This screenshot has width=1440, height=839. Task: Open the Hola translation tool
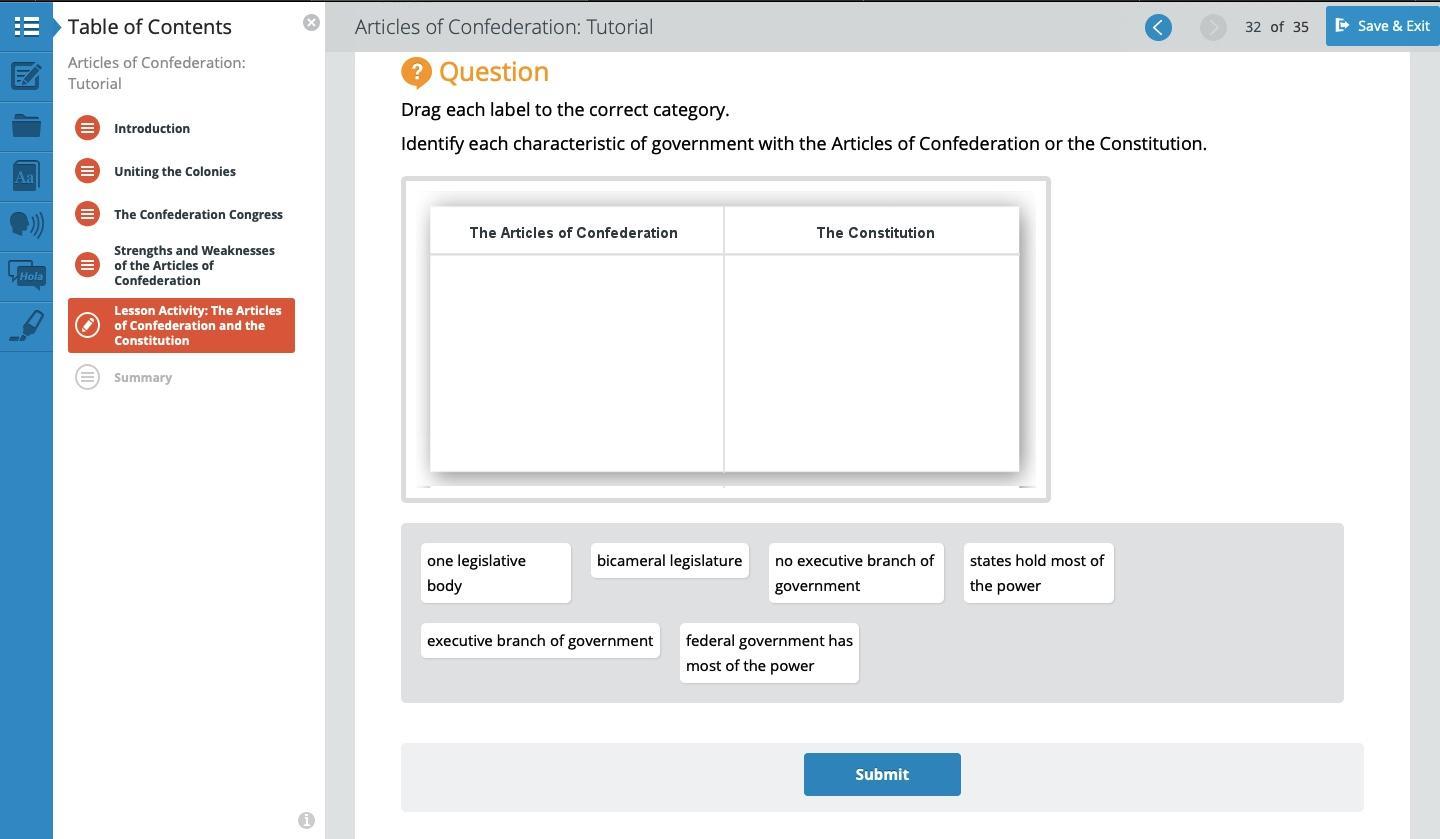(x=26, y=274)
